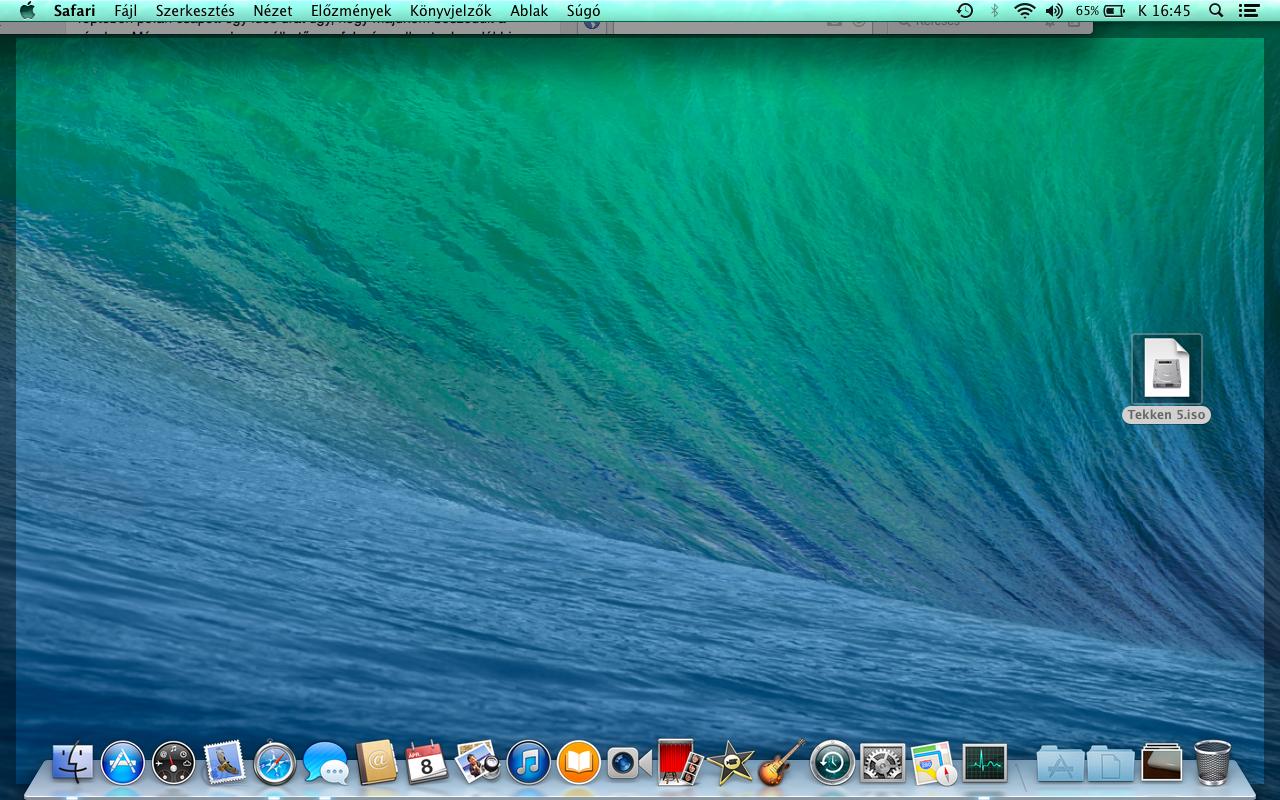Open Activity Monitor in the Dock
The height and width of the screenshot is (800, 1280).
985,763
